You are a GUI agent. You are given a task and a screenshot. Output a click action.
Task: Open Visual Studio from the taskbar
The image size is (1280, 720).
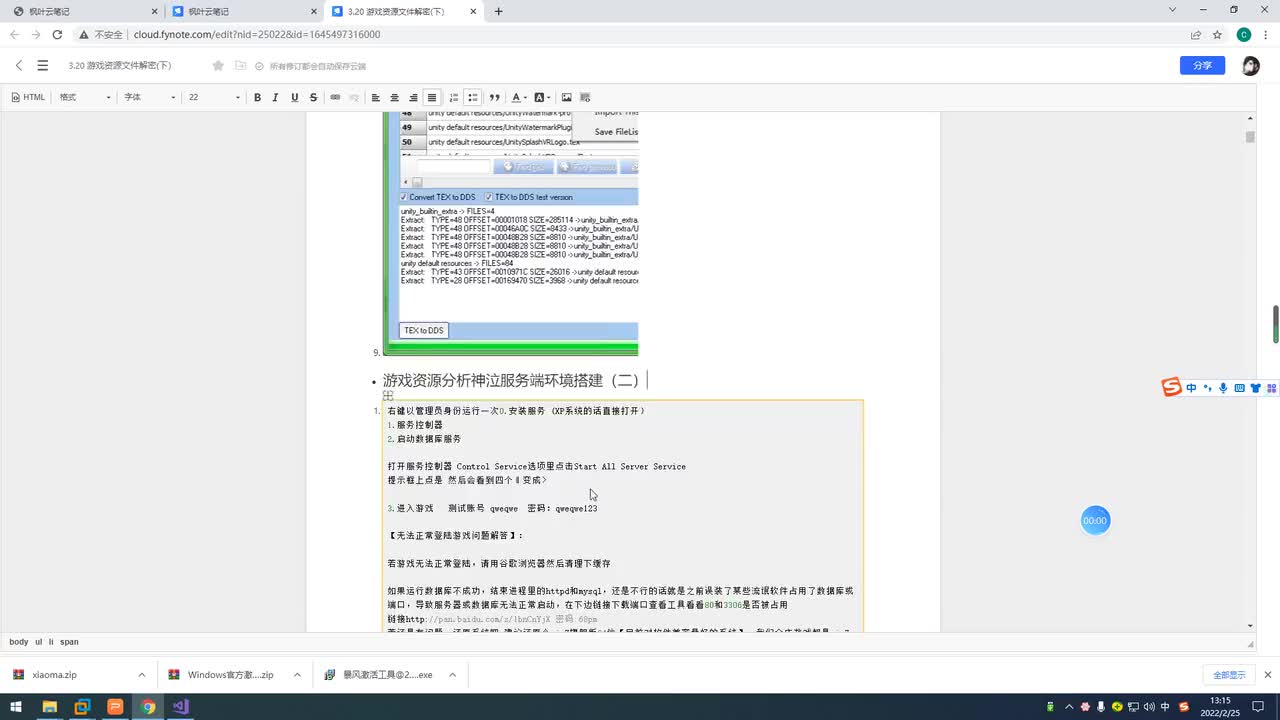point(180,707)
